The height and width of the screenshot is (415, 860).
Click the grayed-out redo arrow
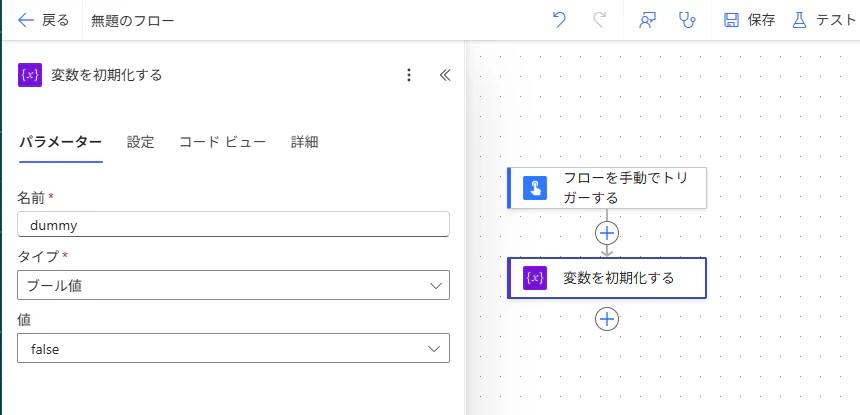coord(599,21)
